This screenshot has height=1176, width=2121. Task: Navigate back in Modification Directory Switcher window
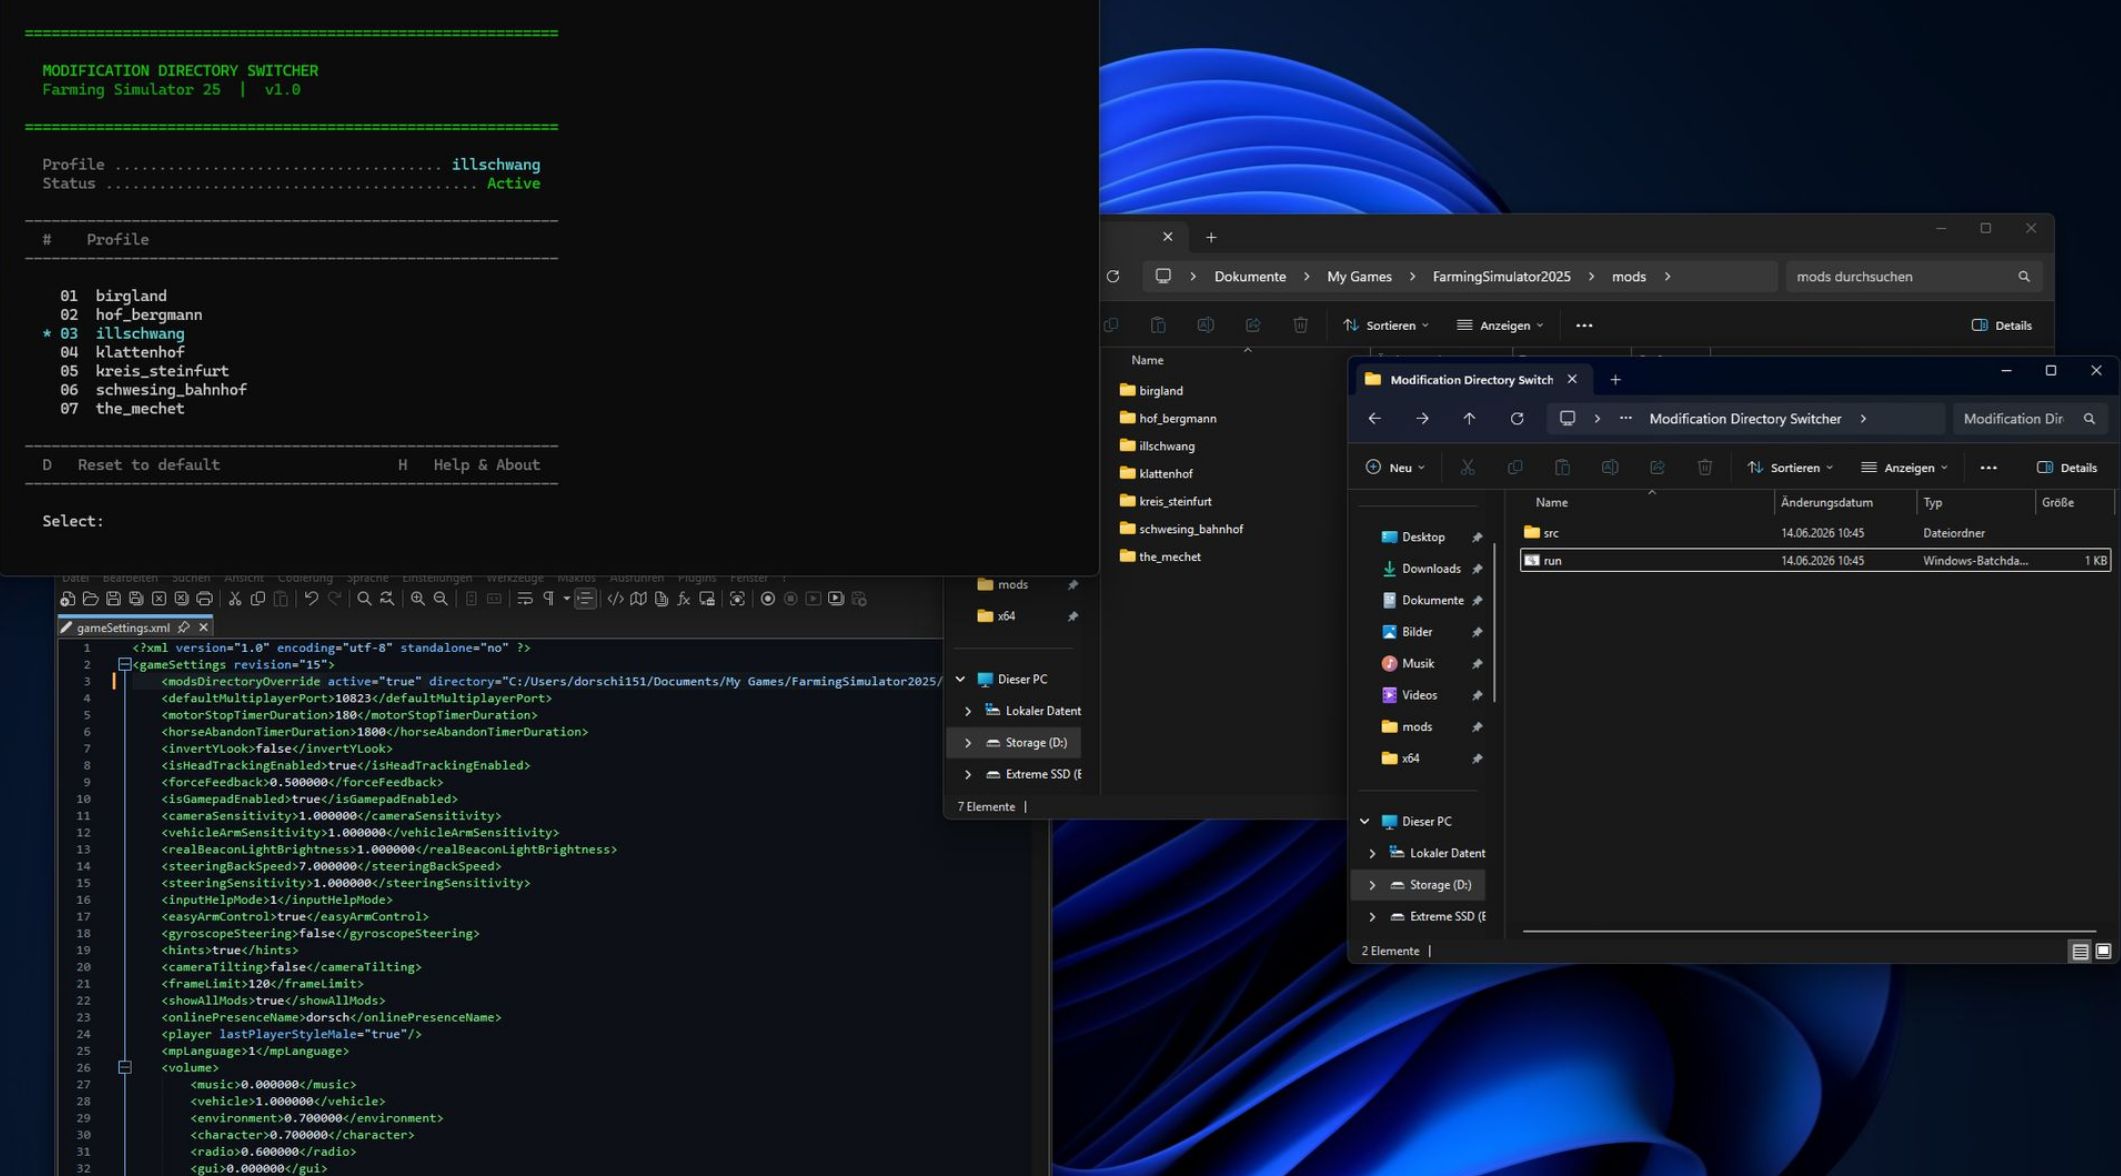[x=1375, y=419]
